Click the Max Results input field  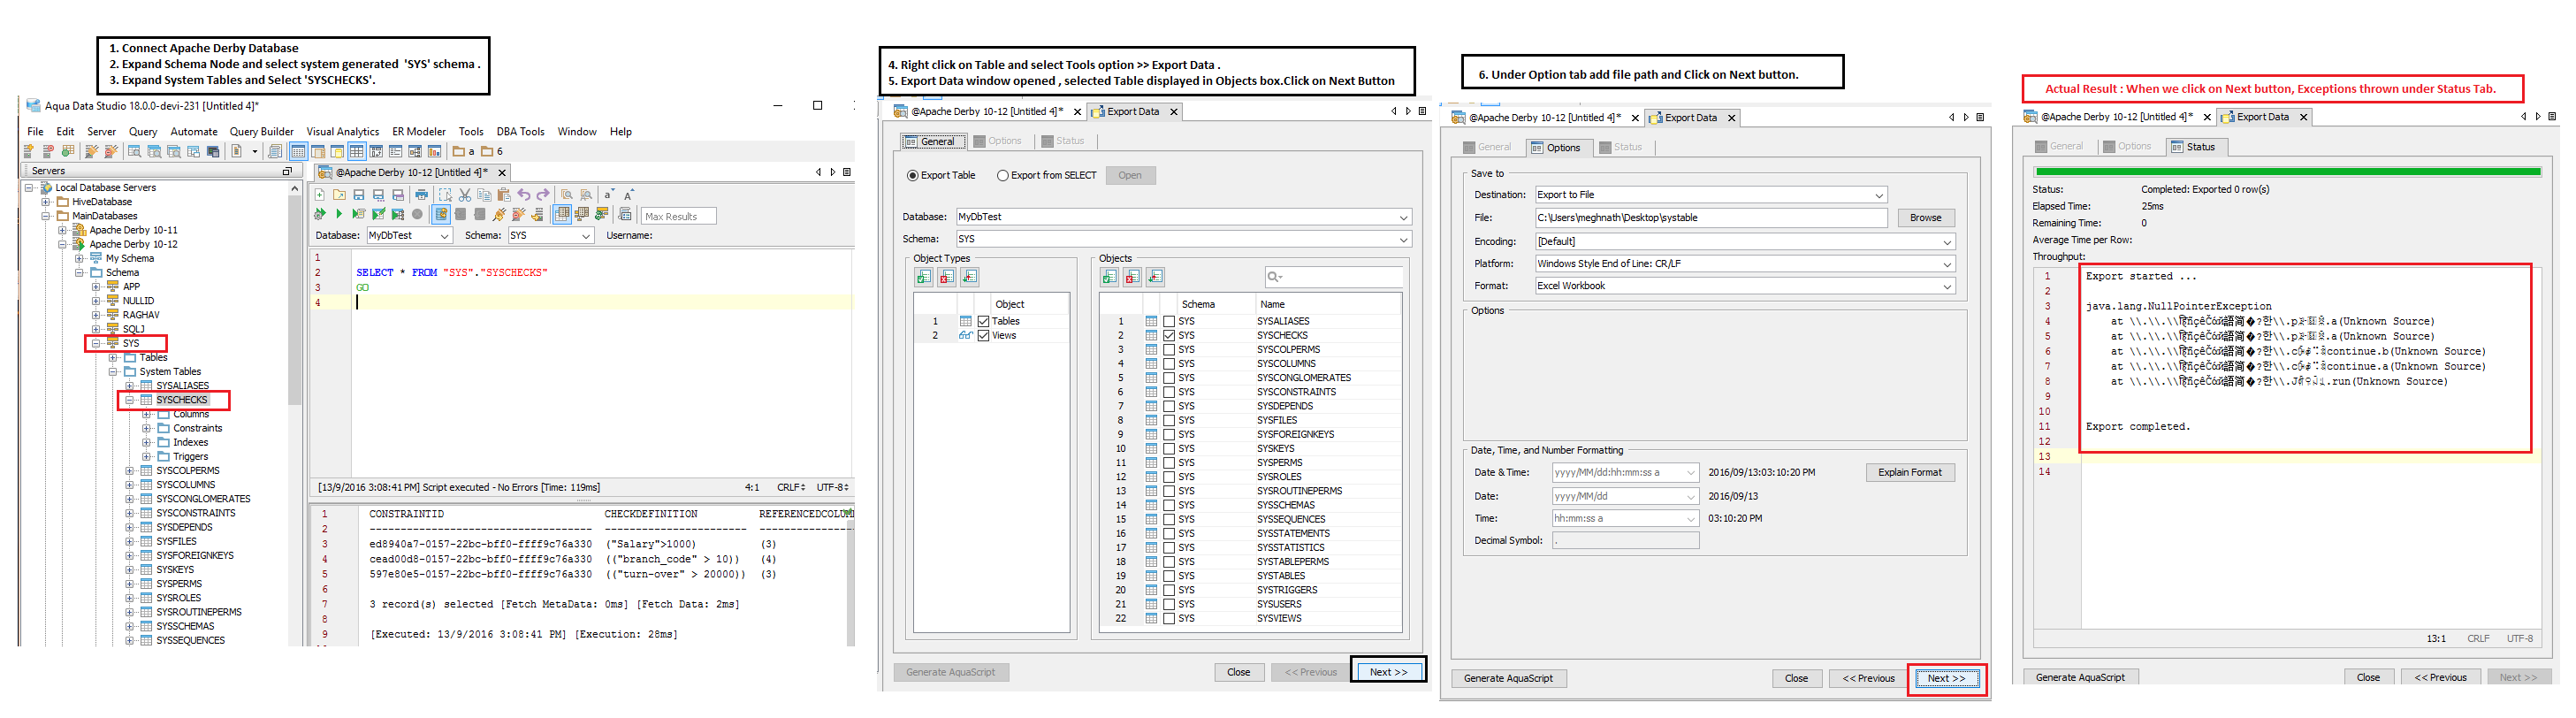[x=679, y=216]
